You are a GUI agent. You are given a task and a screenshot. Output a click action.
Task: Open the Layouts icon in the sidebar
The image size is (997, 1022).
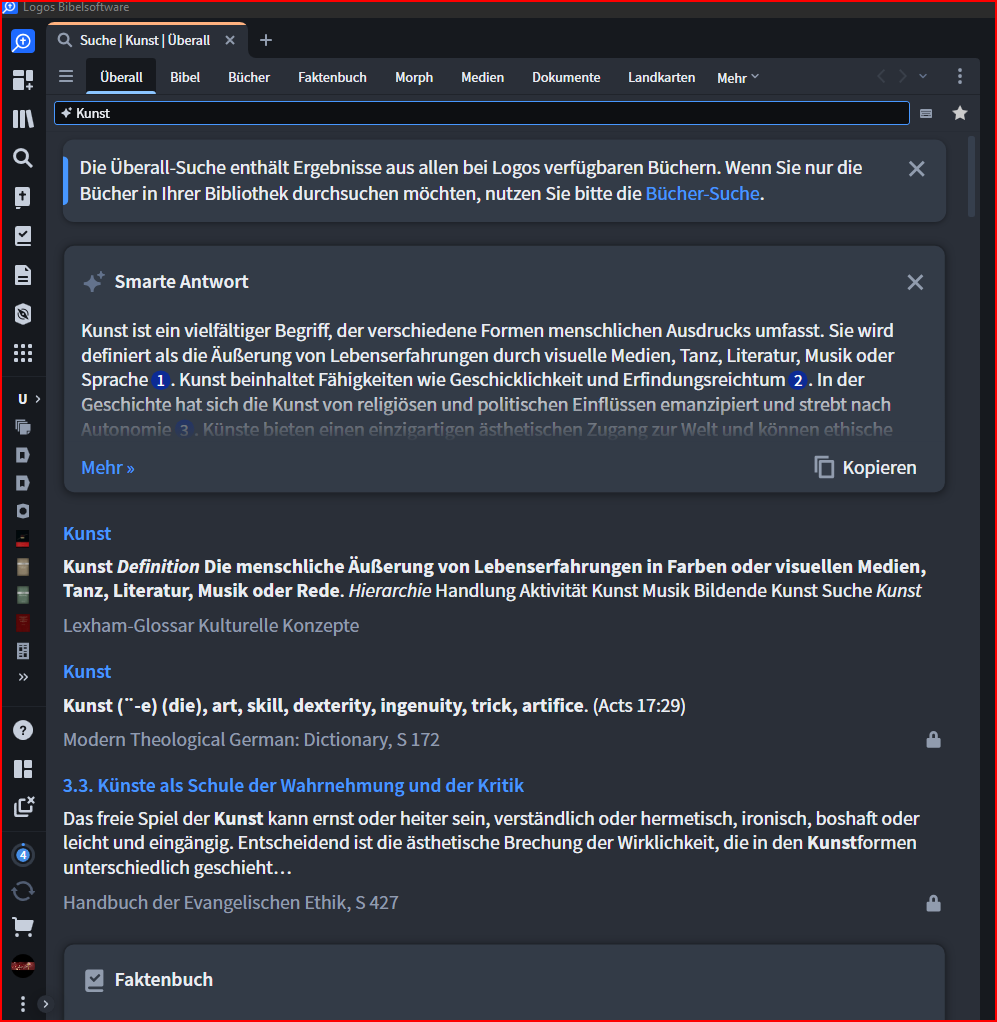click(23, 769)
